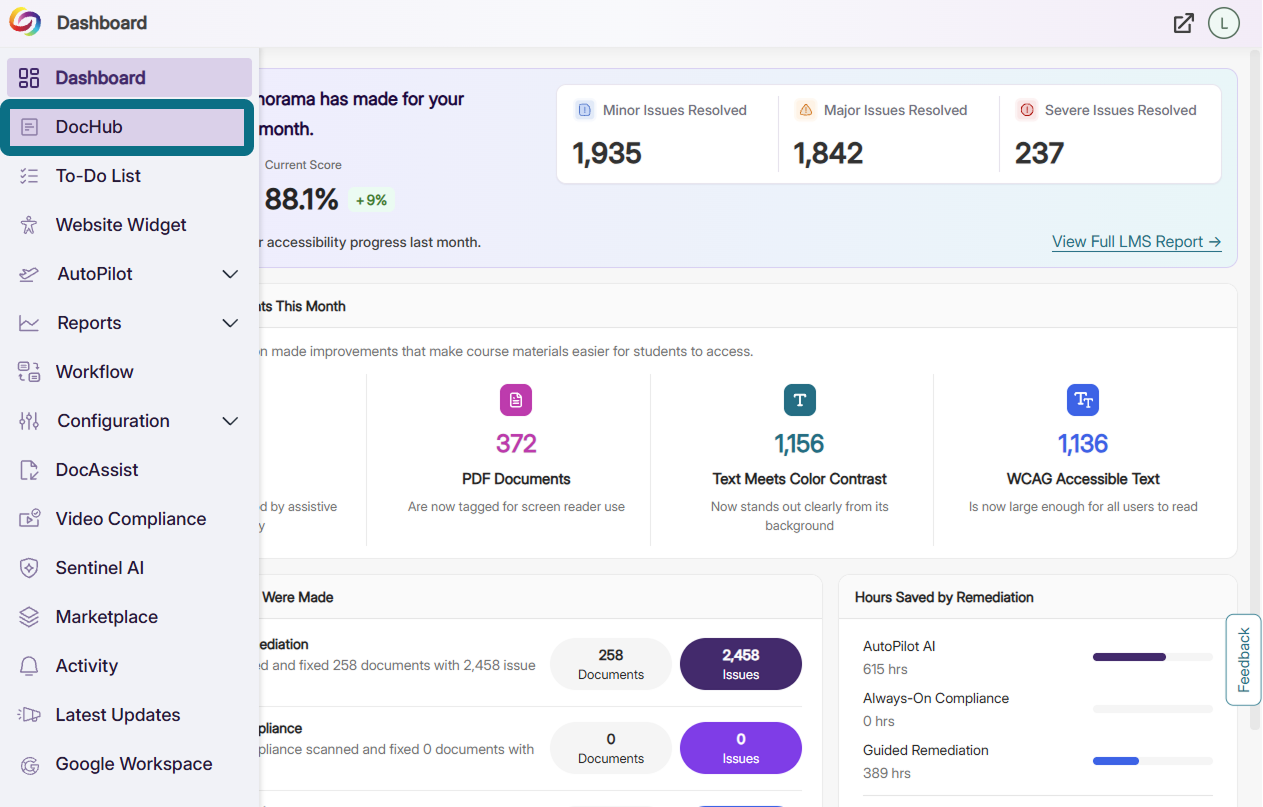The height and width of the screenshot is (807, 1263).
Task: Click the 1,842 Major Issues Resolved value
Action: (829, 154)
